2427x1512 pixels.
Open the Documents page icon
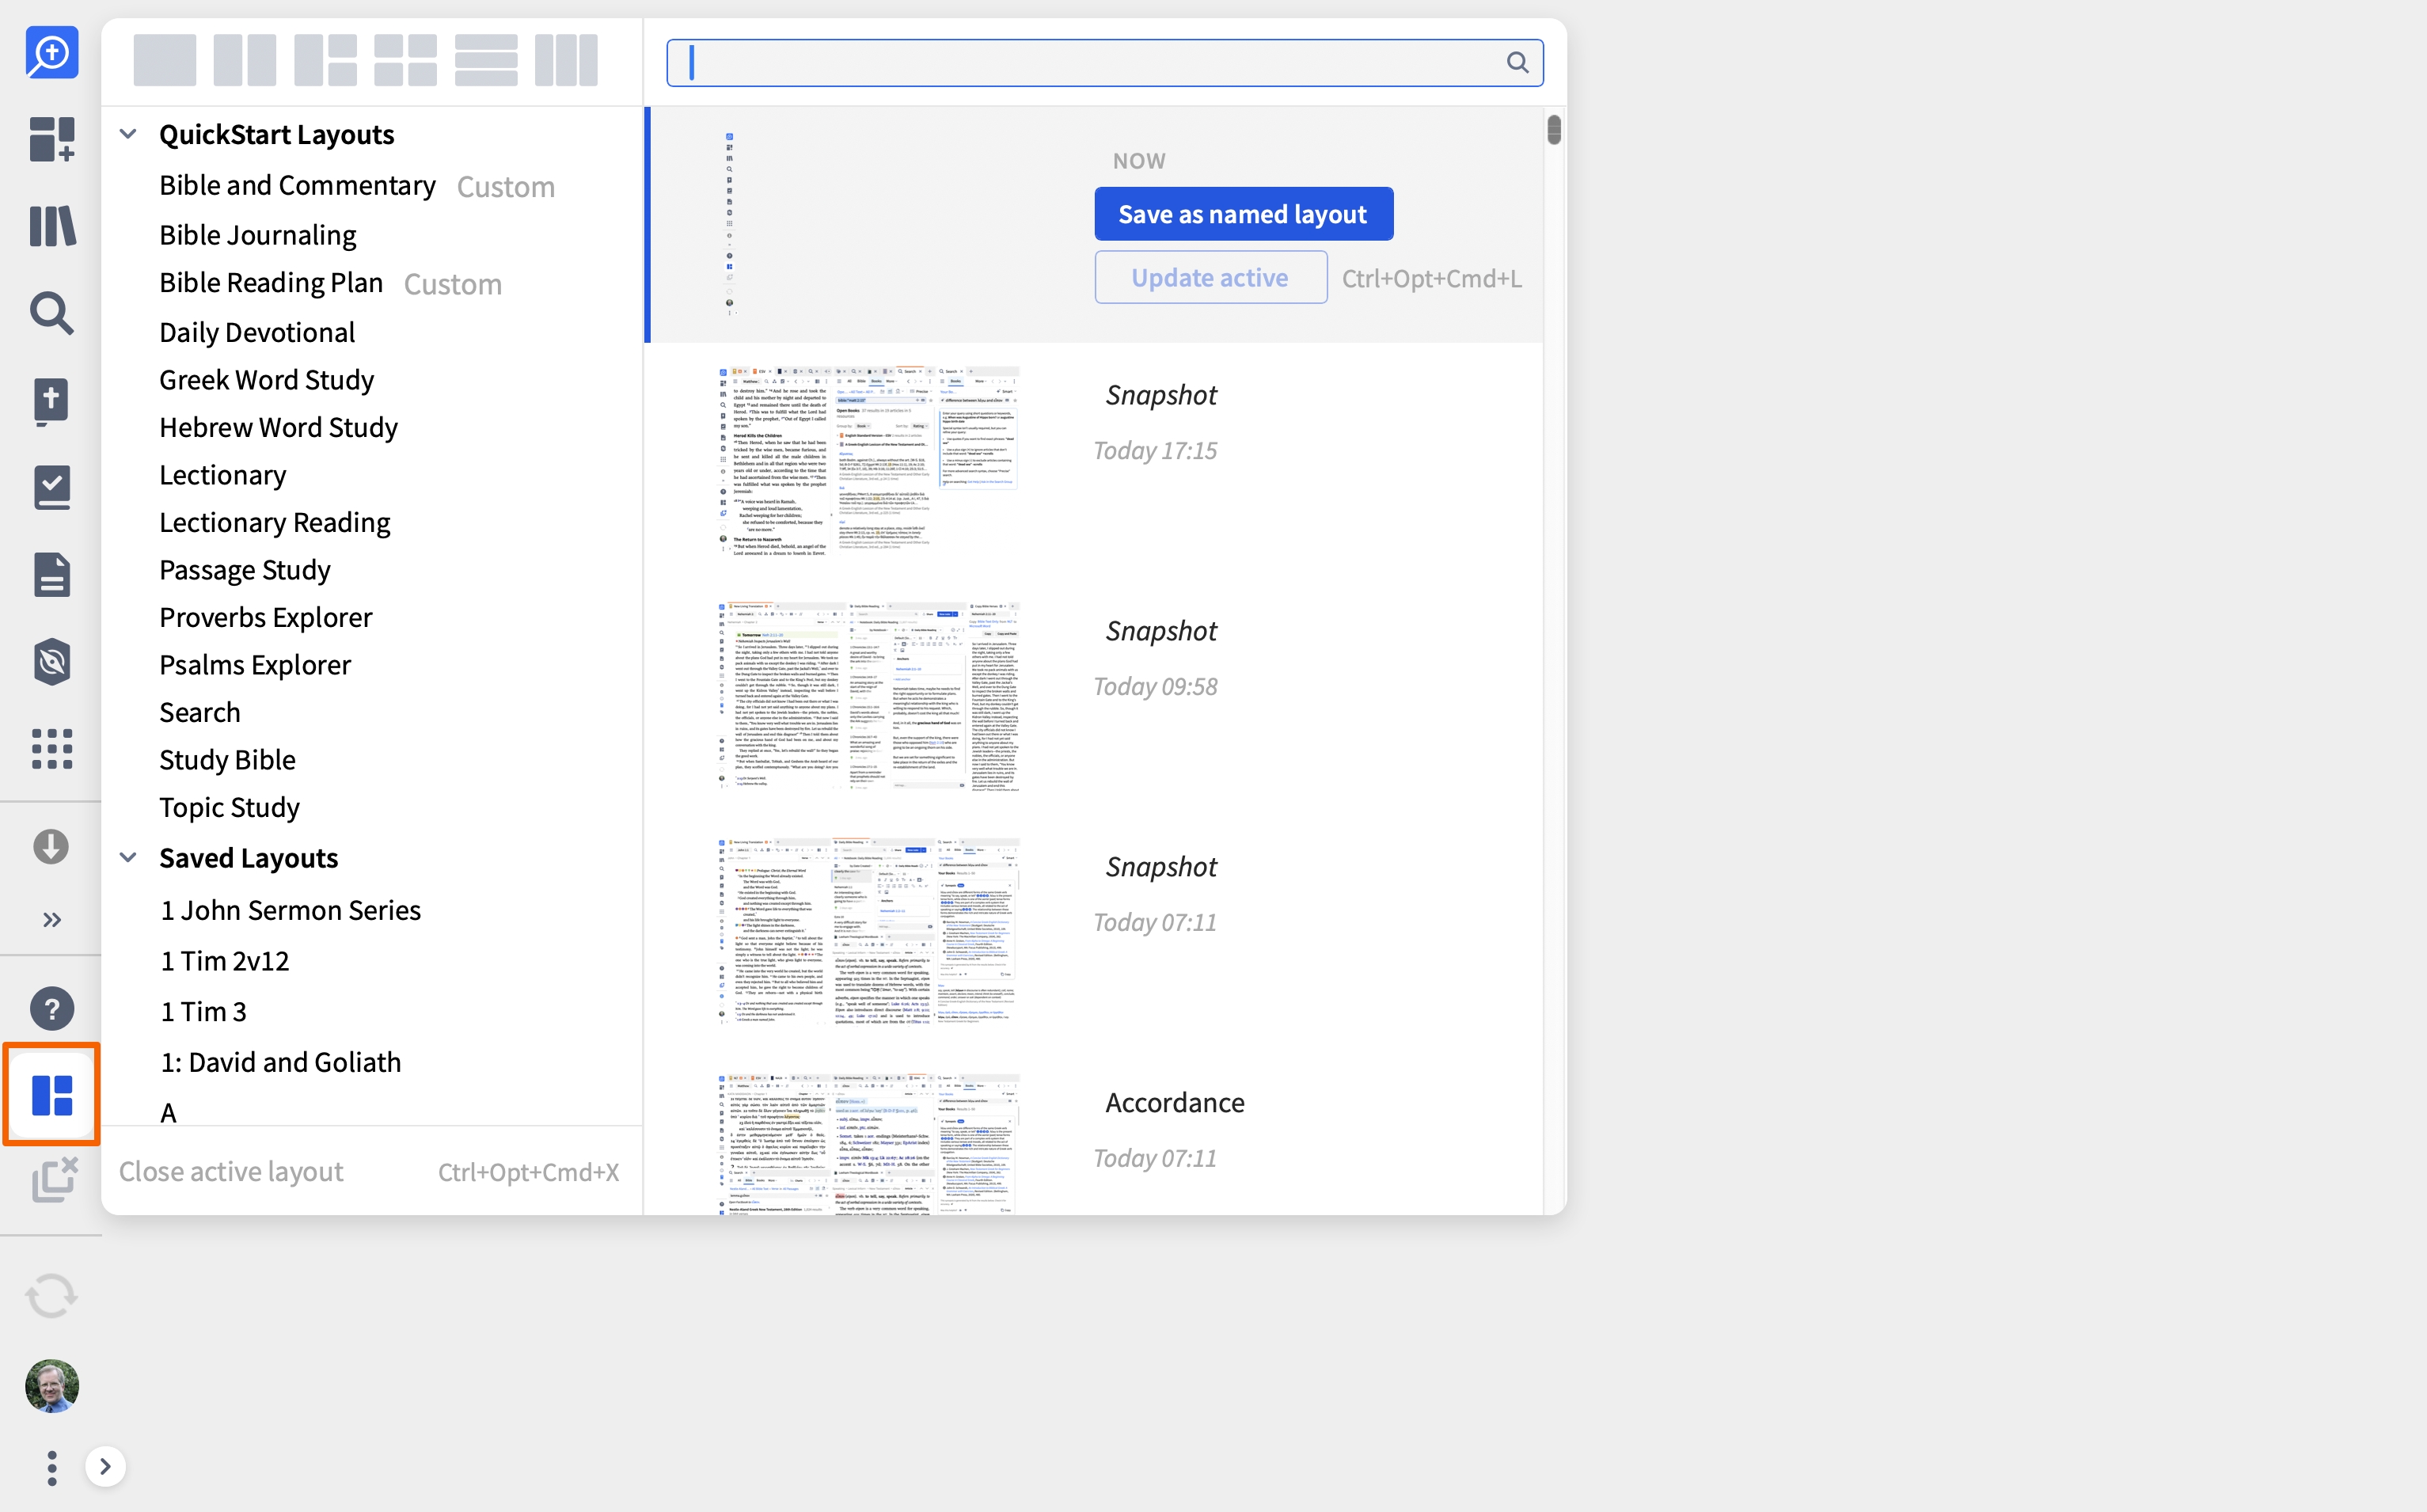coord(52,575)
